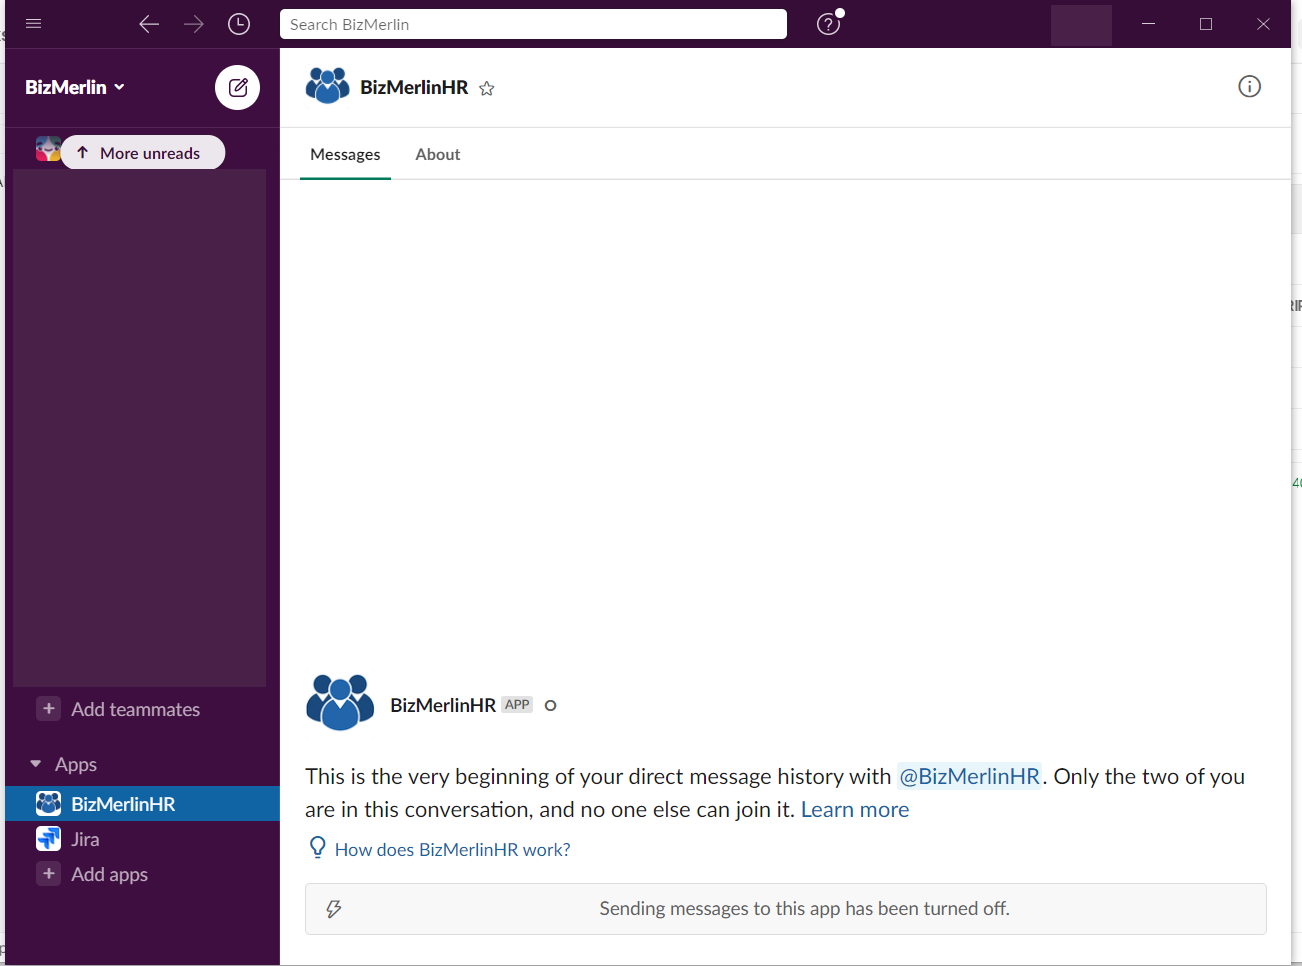Star the BizMerlinHR conversation
This screenshot has width=1302, height=966.
487,88
